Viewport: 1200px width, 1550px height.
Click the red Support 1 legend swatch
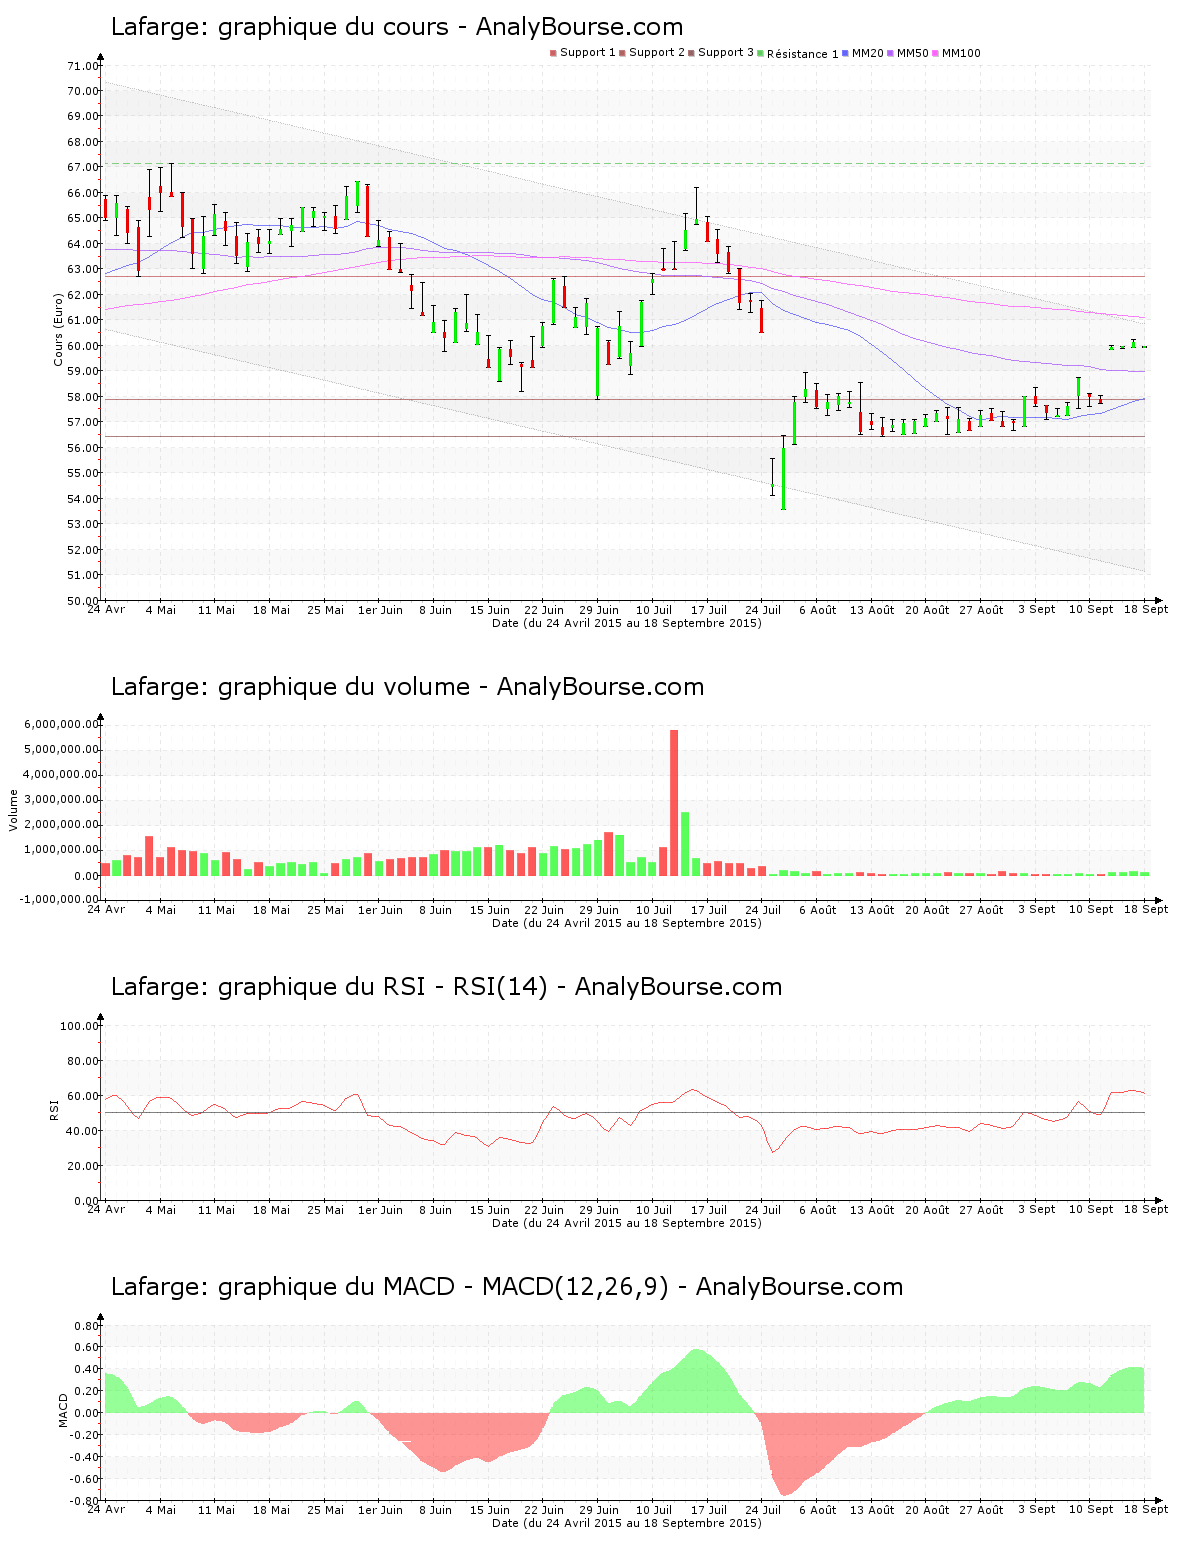pos(553,53)
